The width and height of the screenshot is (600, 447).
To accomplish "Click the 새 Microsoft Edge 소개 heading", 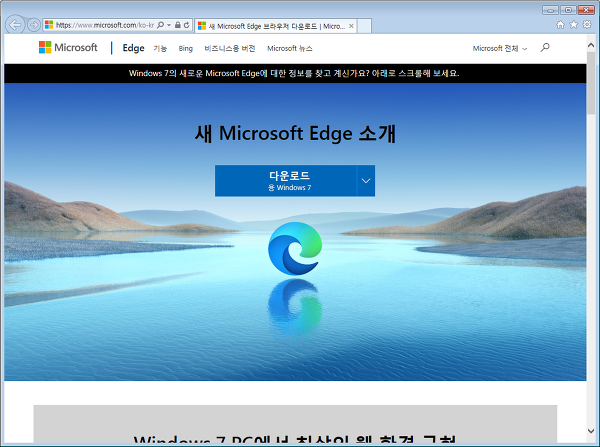I will coord(295,133).
